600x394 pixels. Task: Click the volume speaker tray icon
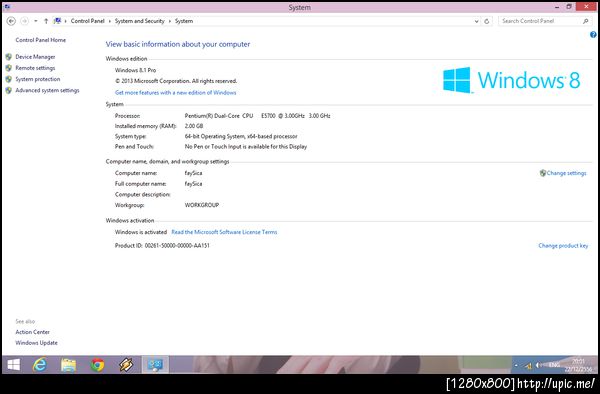click(538, 365)
